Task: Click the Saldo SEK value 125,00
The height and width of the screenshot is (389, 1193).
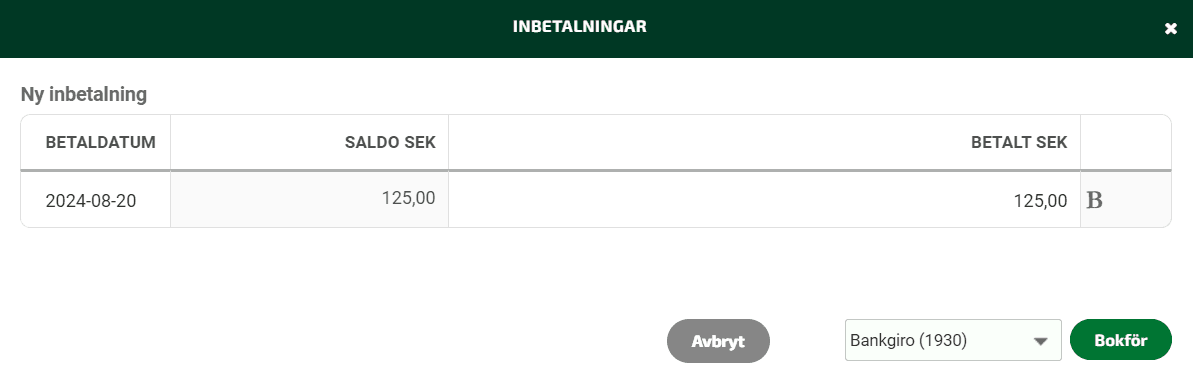Action: (408, 198)
